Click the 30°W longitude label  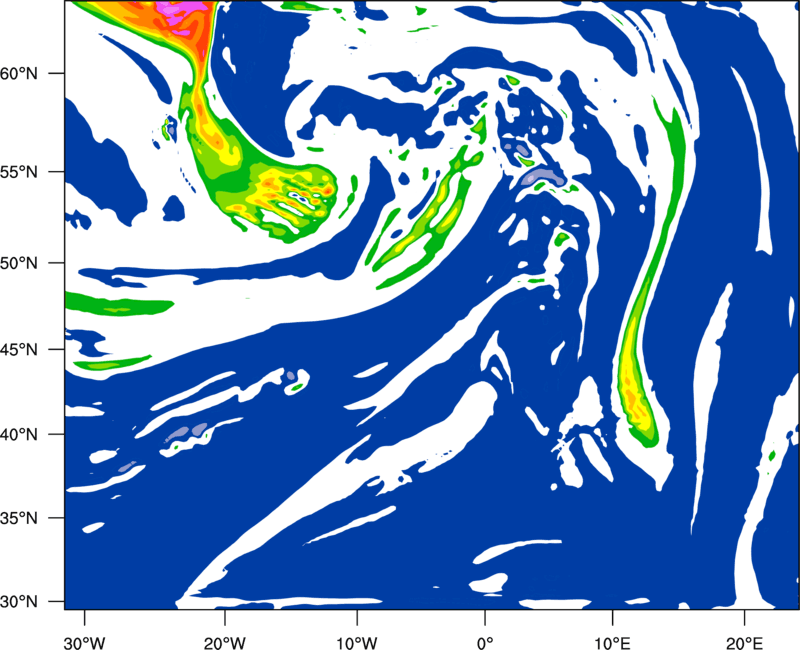coord(85,643)
